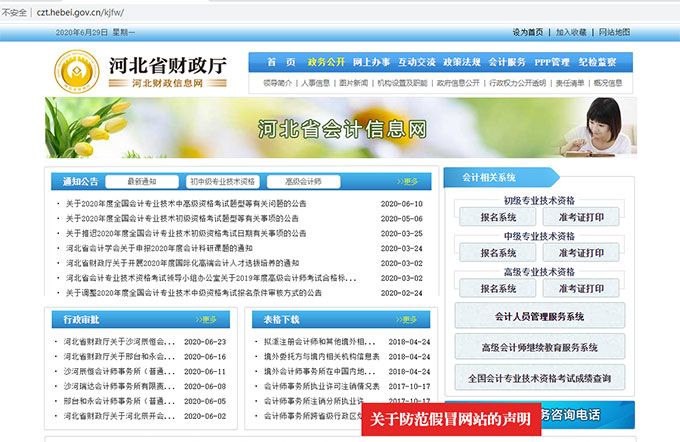Switch to the 高级会计师 tab
Screen dimensions: 680x442
coord(303,182)
